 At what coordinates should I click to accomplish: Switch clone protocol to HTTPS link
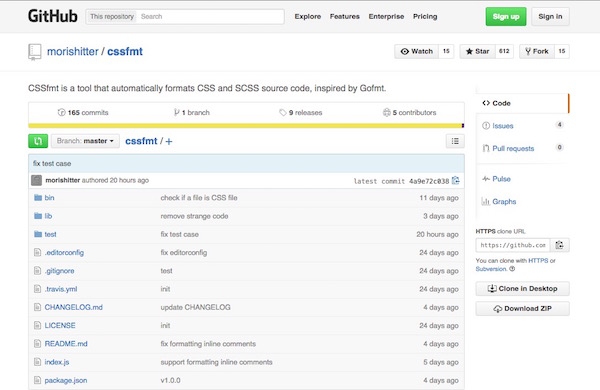pyautogui.click(x=538, y=260)
